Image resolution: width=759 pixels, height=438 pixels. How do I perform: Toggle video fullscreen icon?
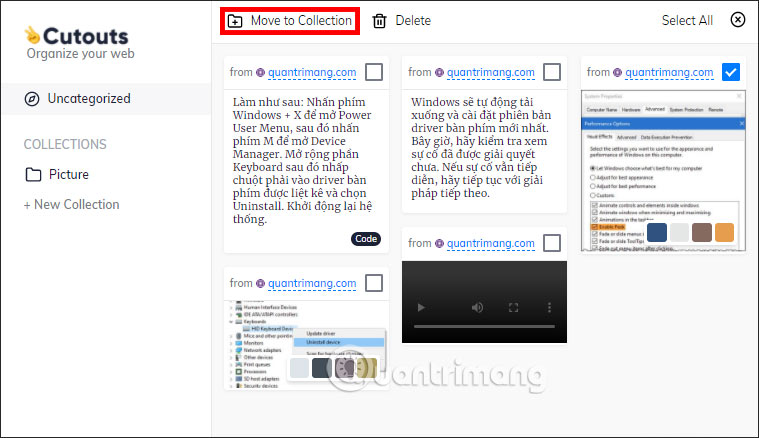click(x=514, y=307)
